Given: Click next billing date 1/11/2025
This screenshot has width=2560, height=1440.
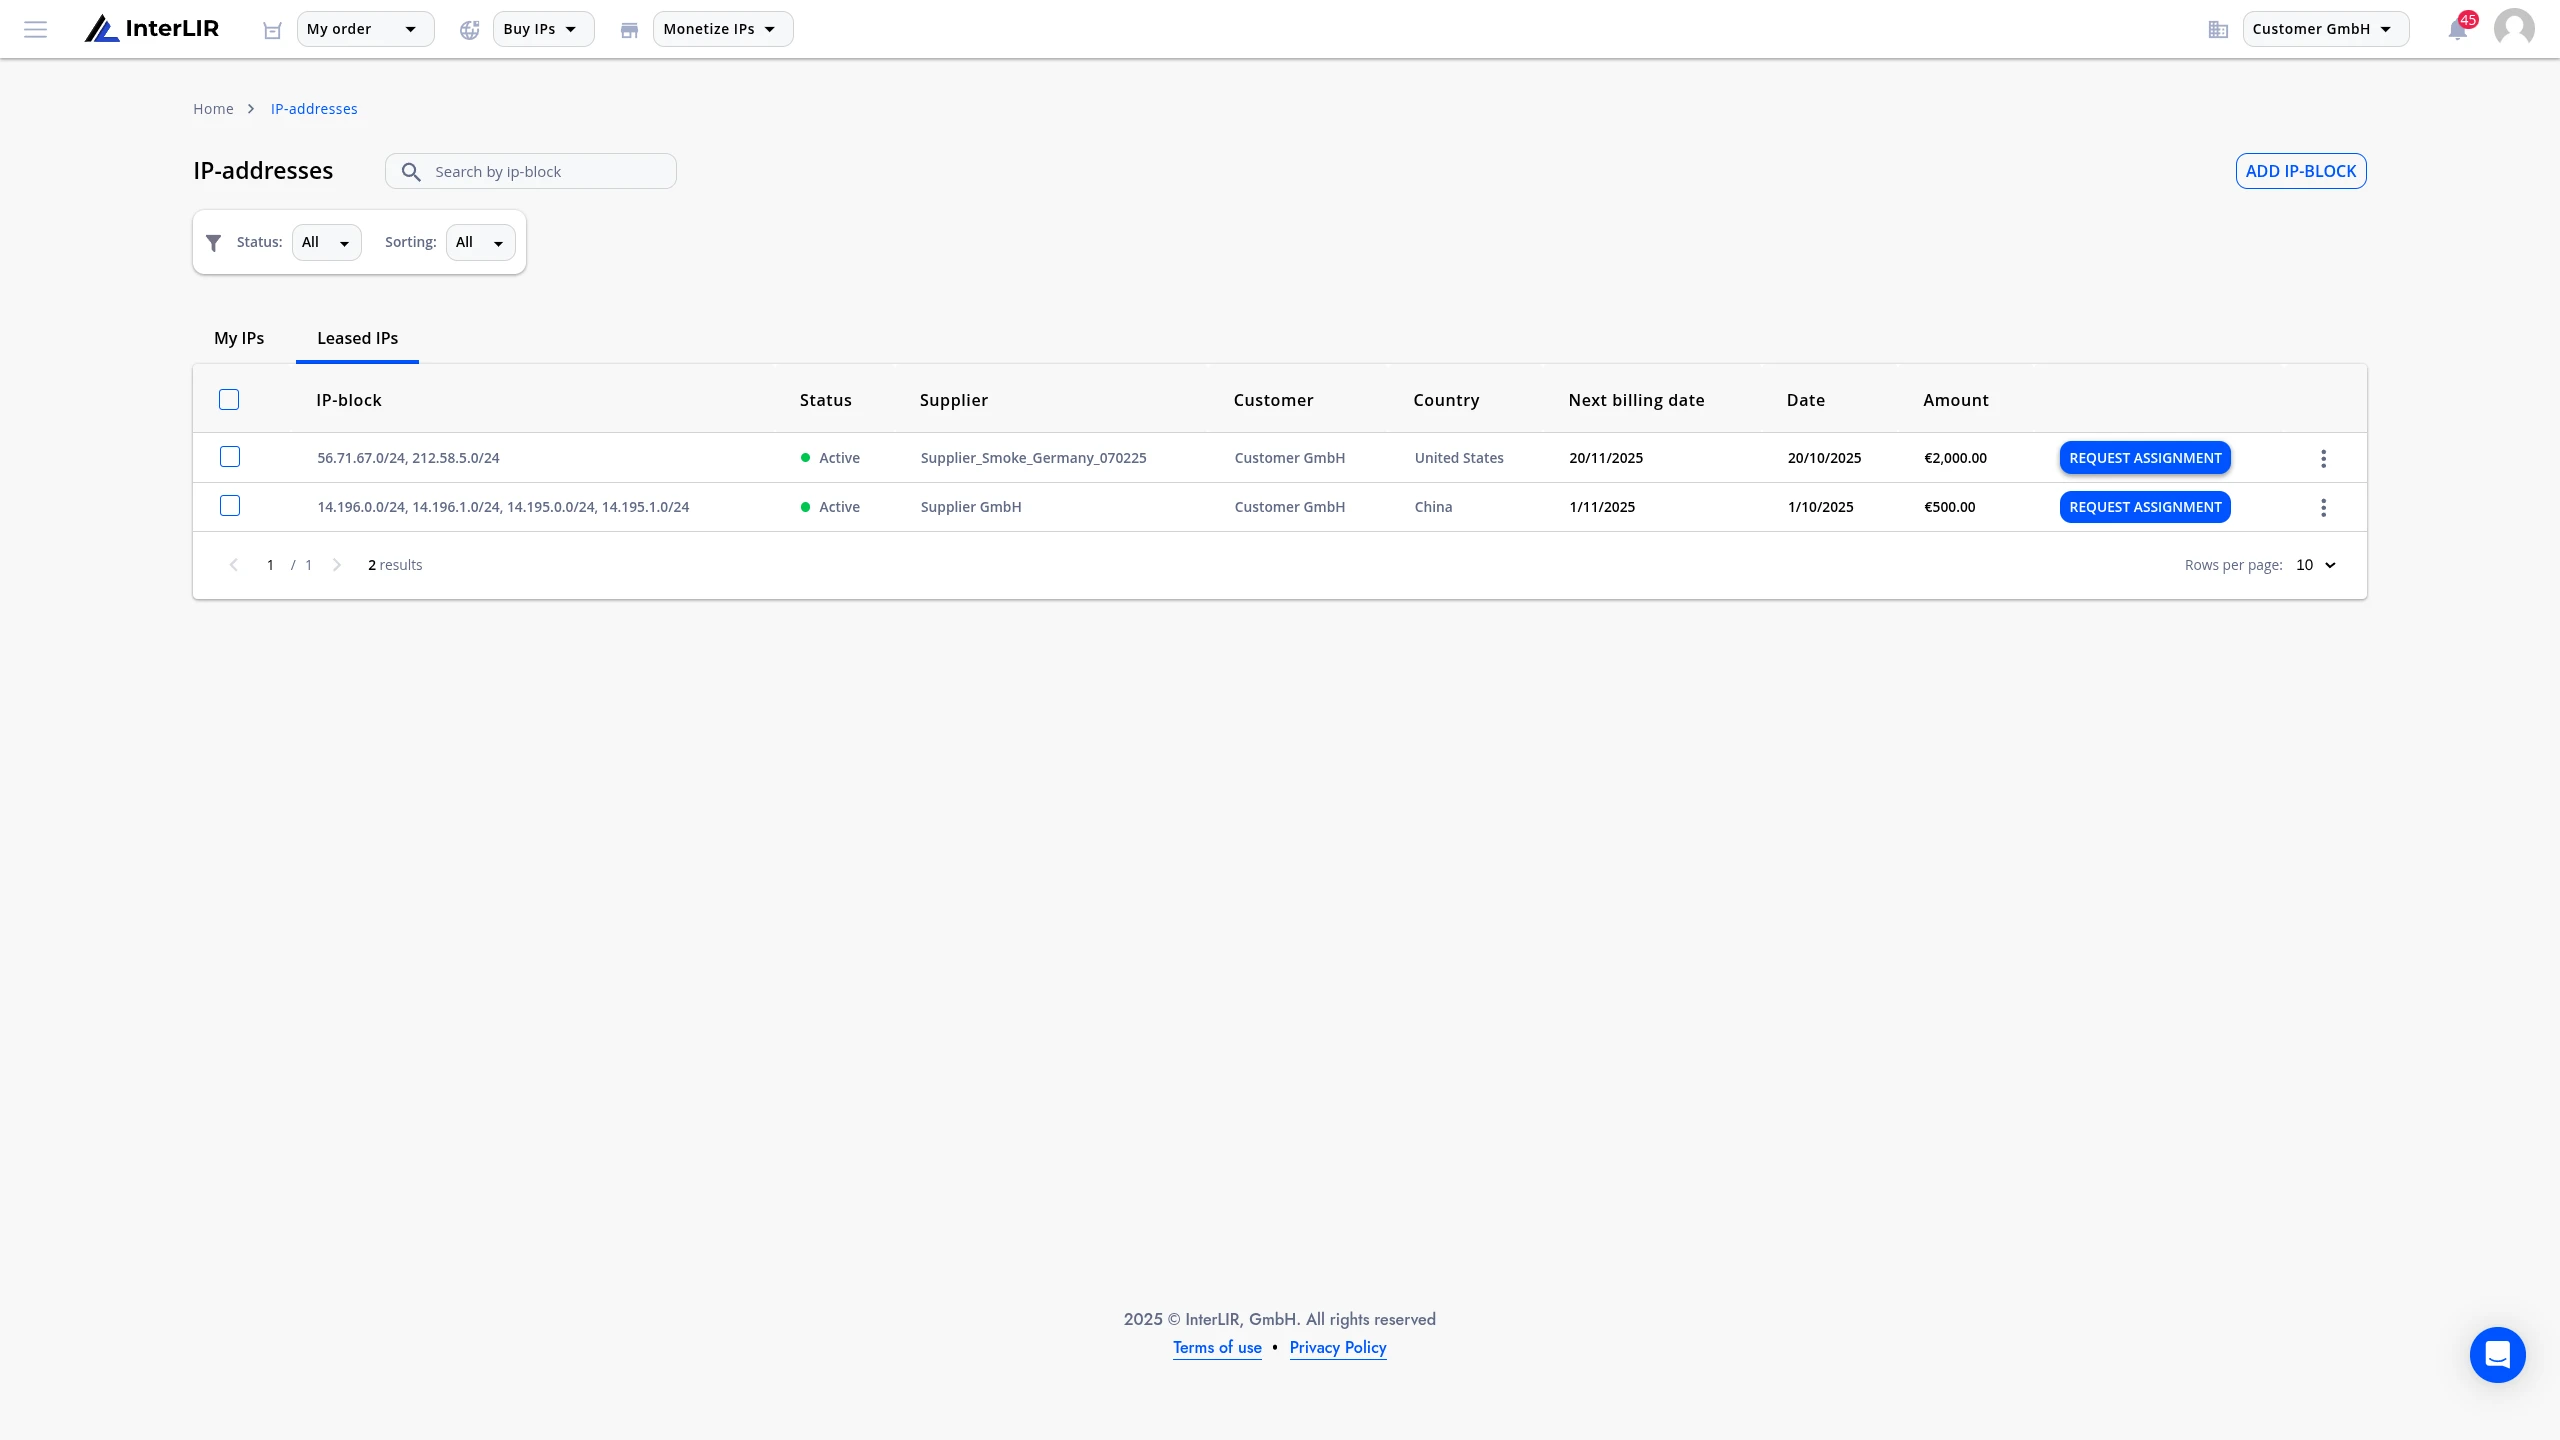Looking at the screenshot, I should pyautogui.click(x=1602, y=507).
